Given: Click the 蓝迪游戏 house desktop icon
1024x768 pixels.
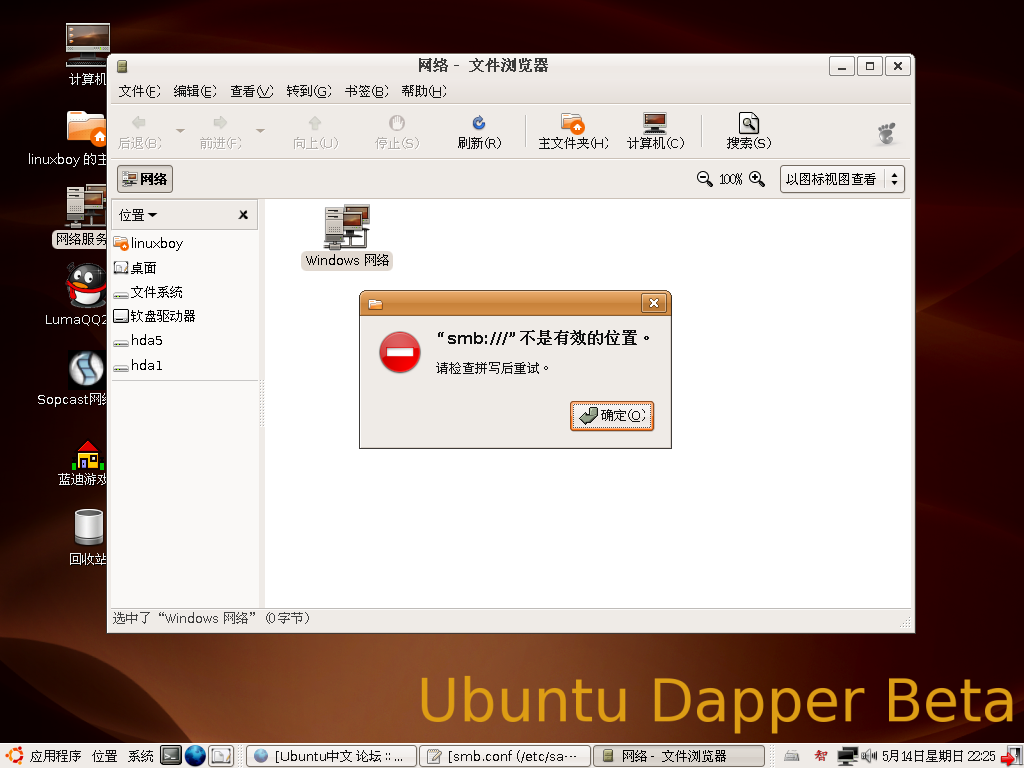Looking at the screenshot, I should click(88, 456).
